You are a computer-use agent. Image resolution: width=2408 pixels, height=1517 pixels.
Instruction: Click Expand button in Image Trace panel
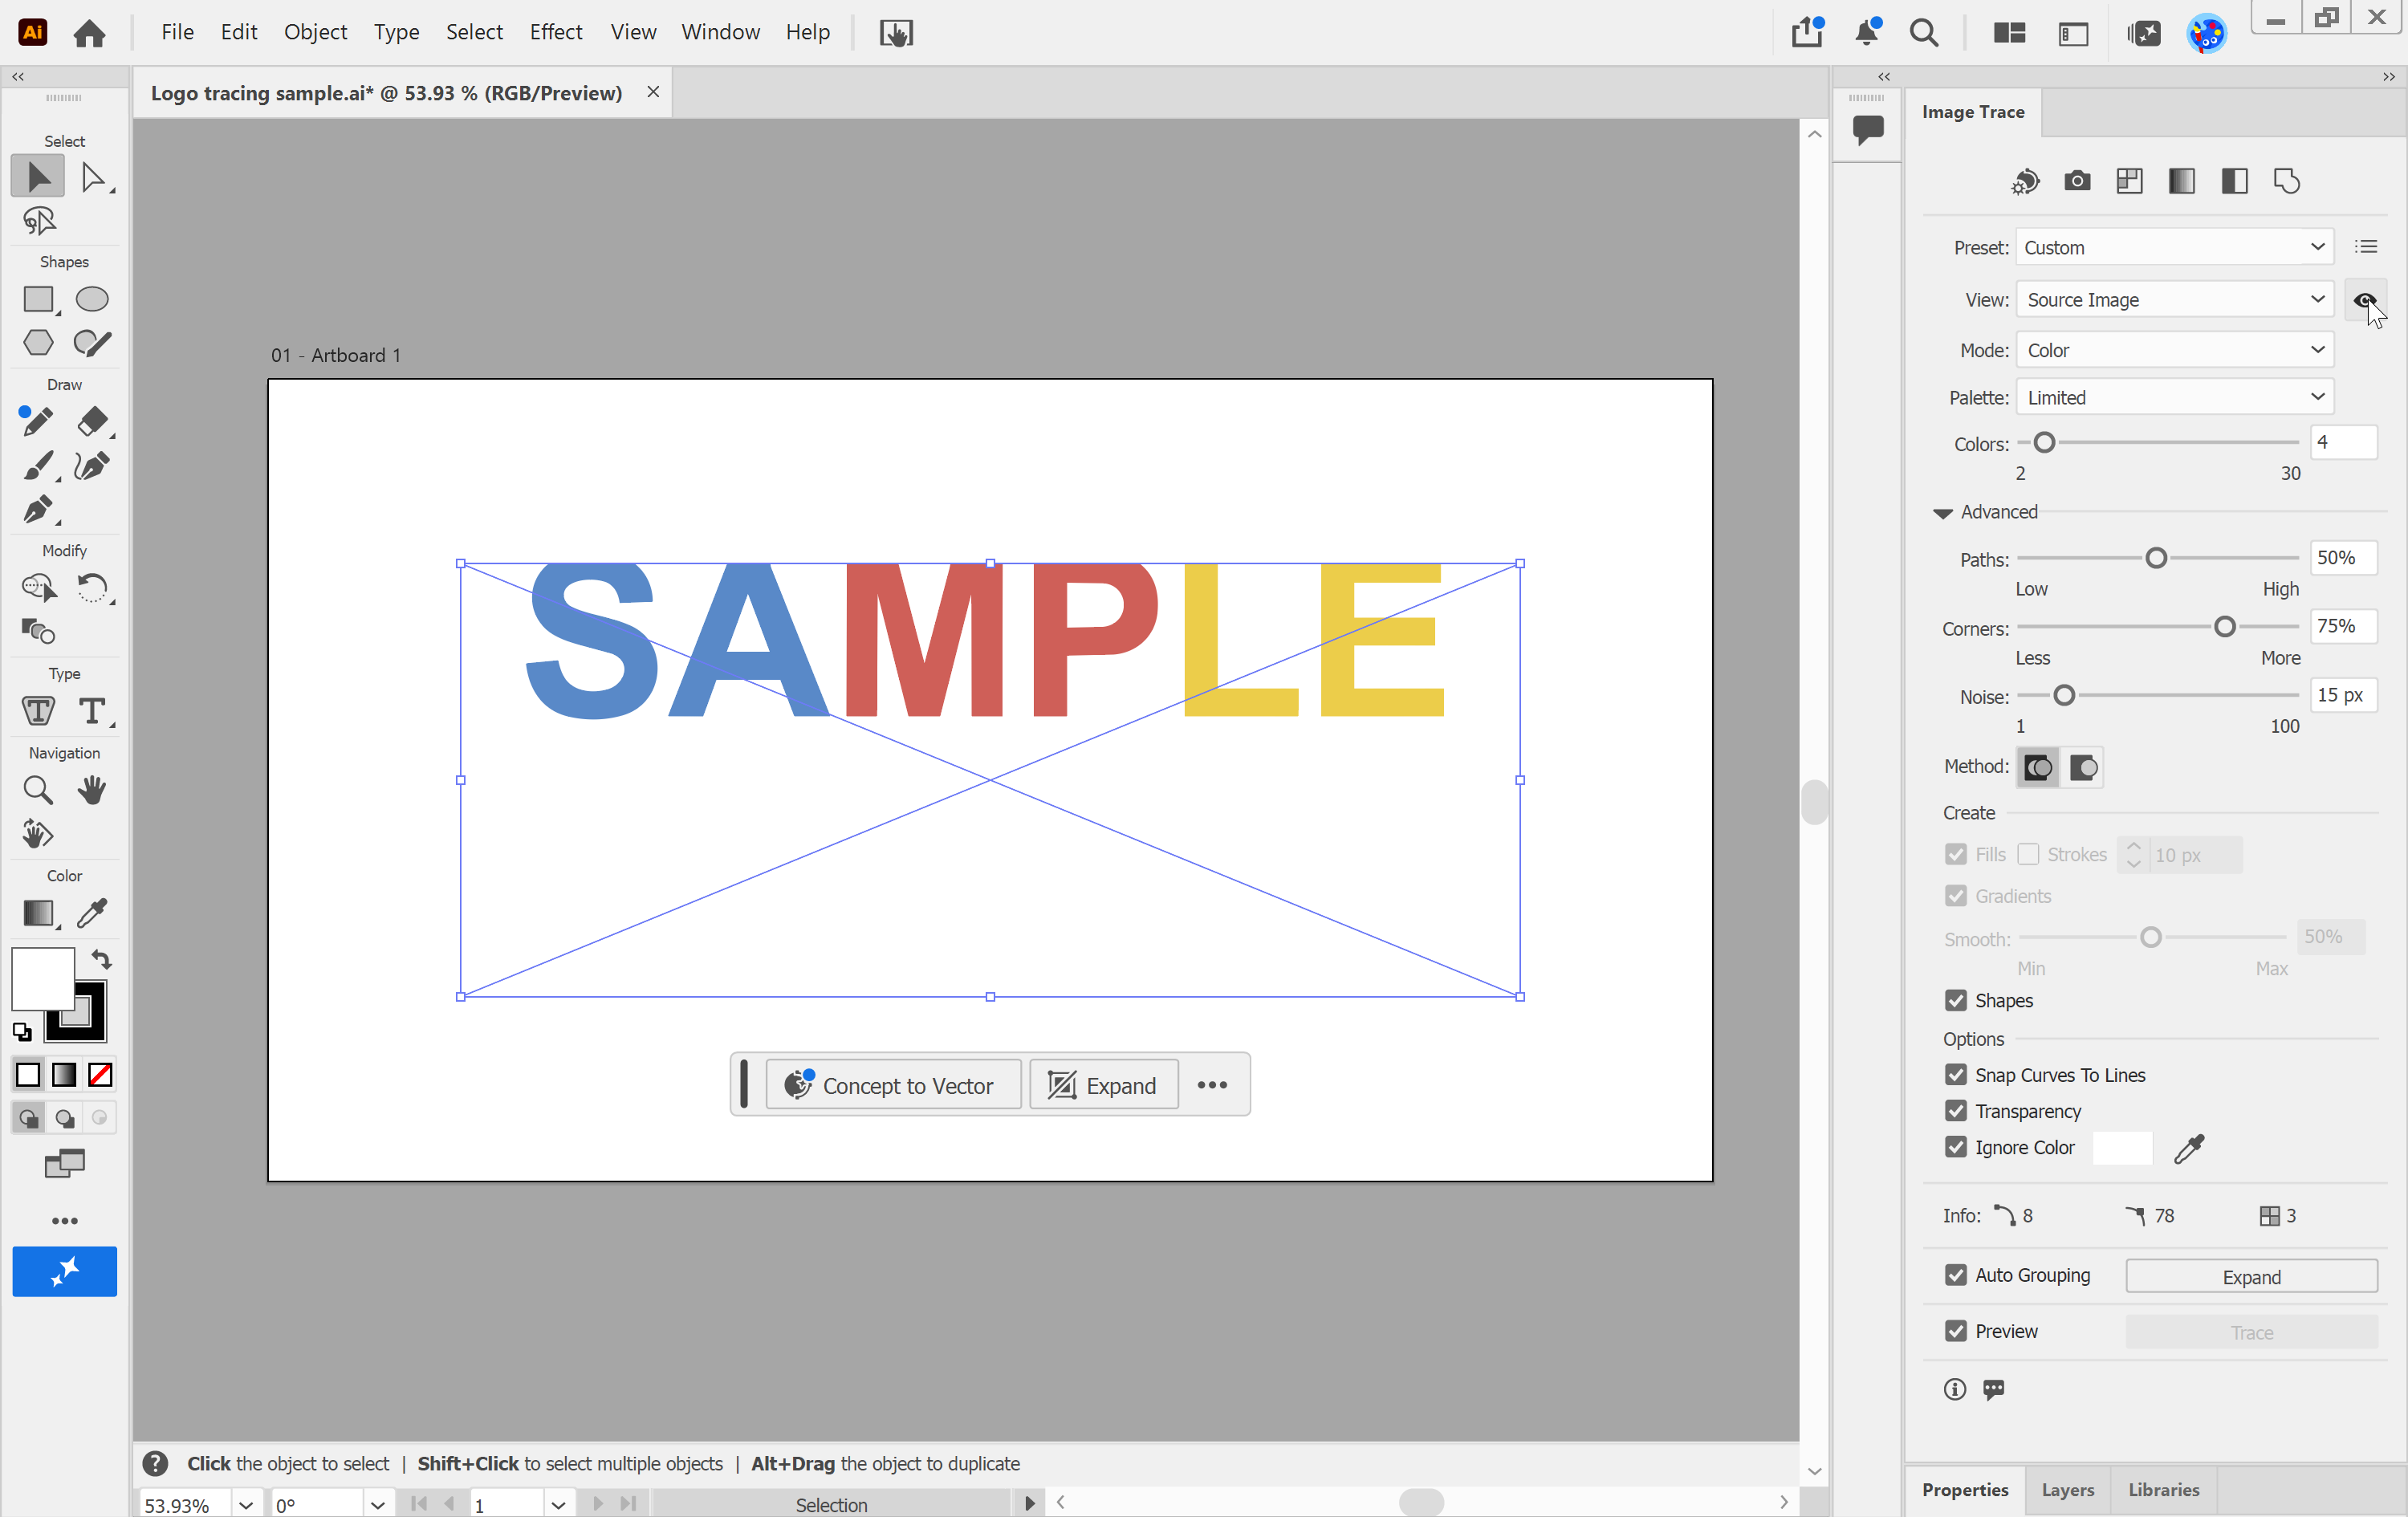point(2251,1277)
